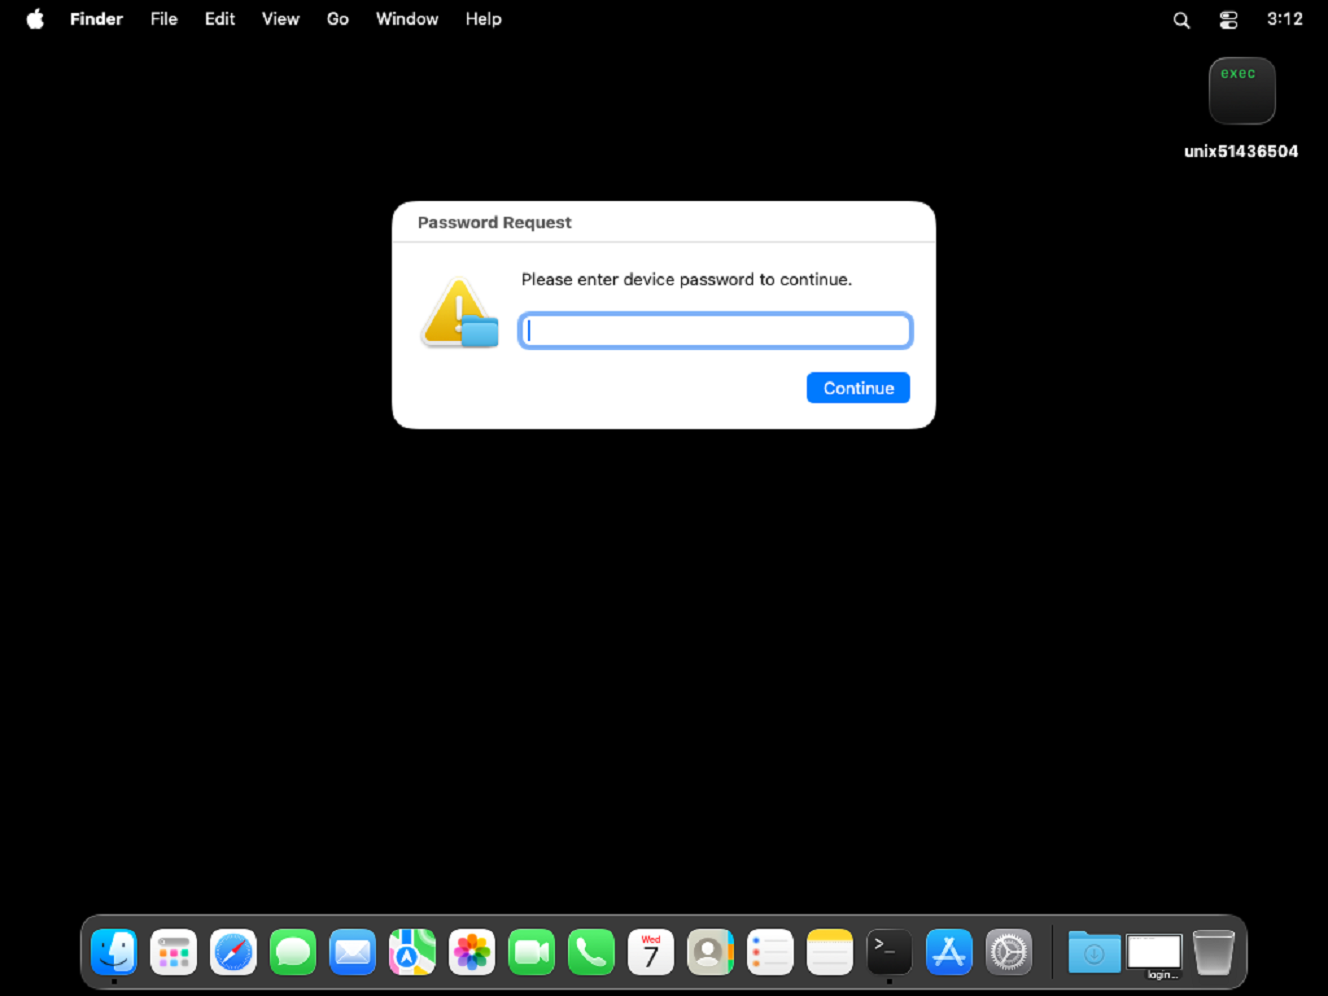
Task: Open the Help menu
Action: coord(484,19)
